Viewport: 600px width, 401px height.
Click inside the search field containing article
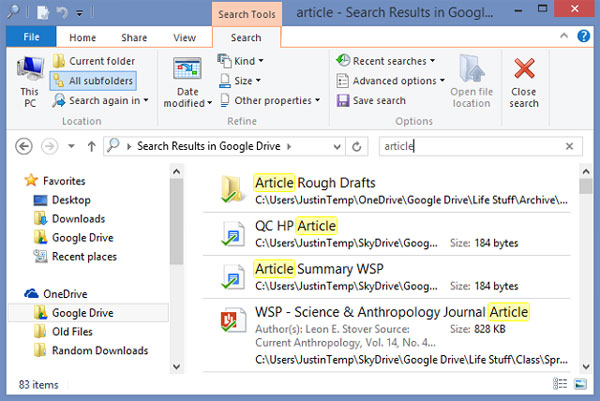[x=470, y=147]
